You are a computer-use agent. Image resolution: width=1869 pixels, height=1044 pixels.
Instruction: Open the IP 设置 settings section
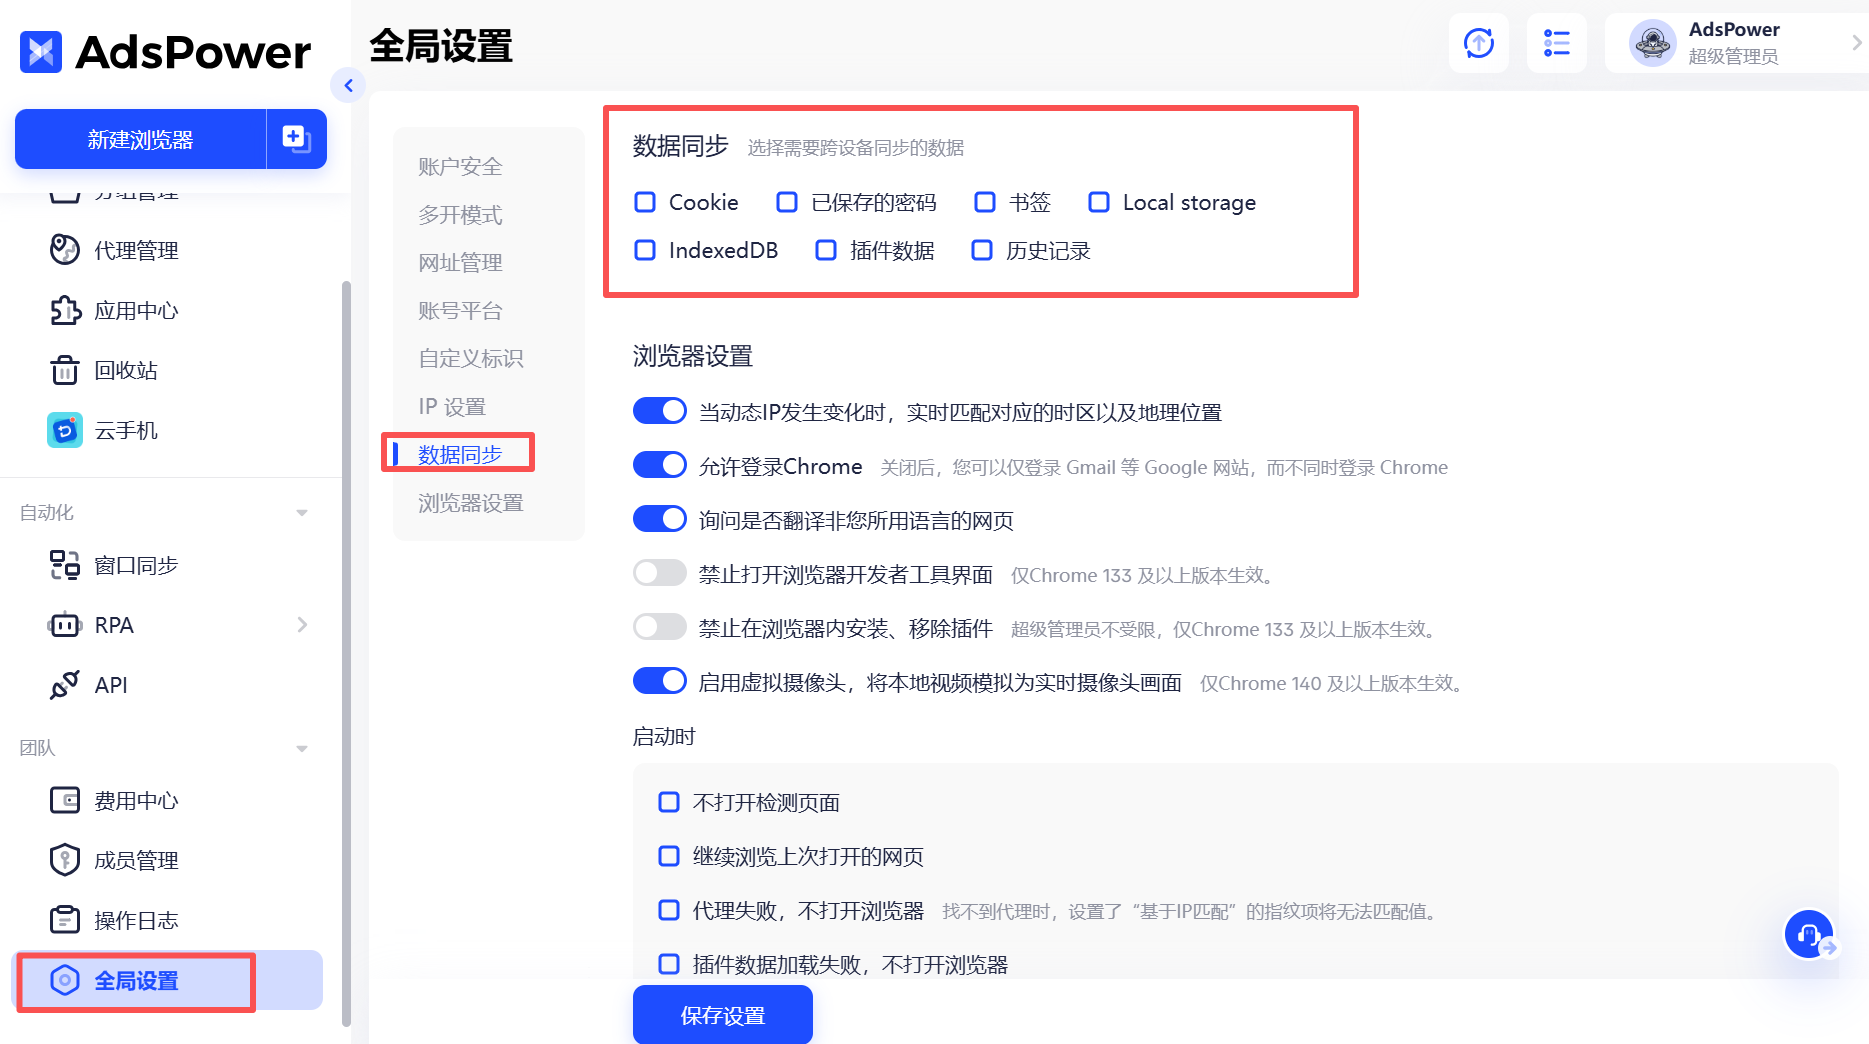(x=452, y=406)
